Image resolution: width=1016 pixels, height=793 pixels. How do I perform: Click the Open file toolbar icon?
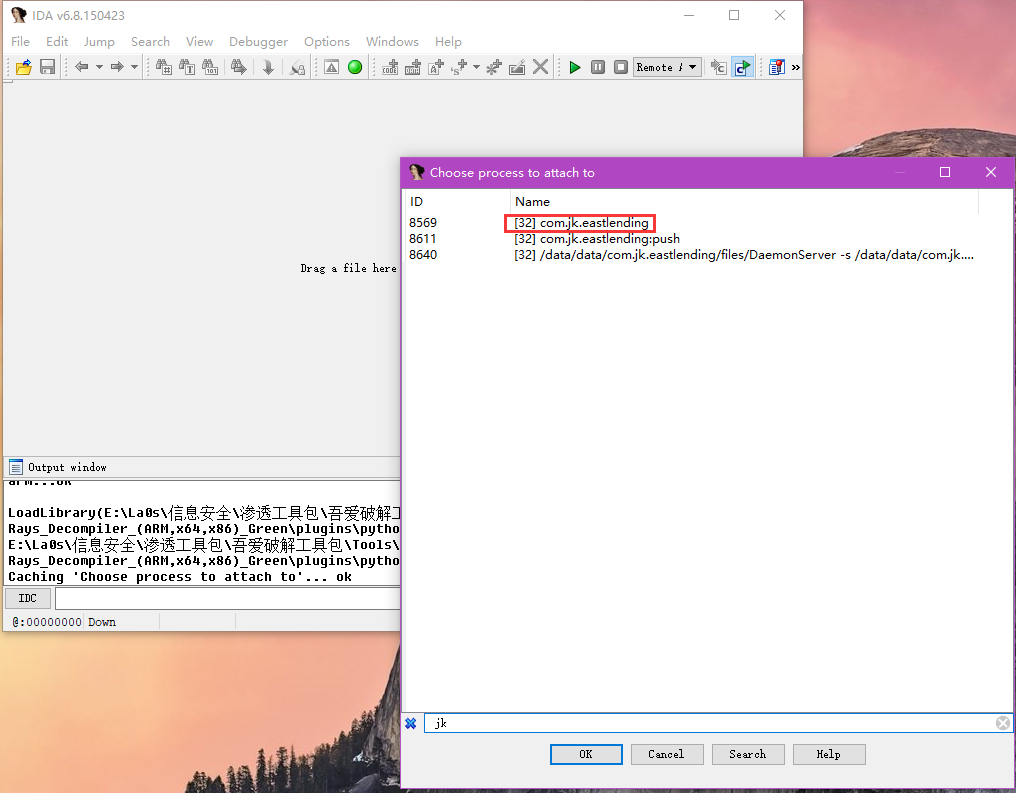pyautogui.click(x=24, y=67)
